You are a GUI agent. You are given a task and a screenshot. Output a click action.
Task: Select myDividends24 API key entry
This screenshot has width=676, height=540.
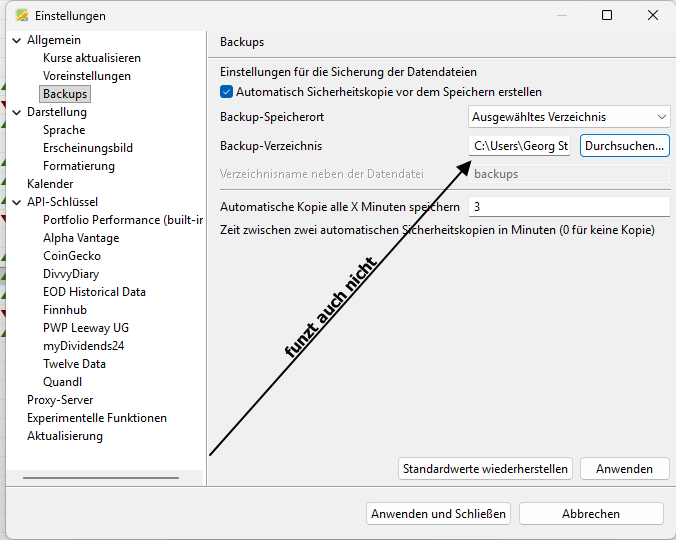point(84,346)
